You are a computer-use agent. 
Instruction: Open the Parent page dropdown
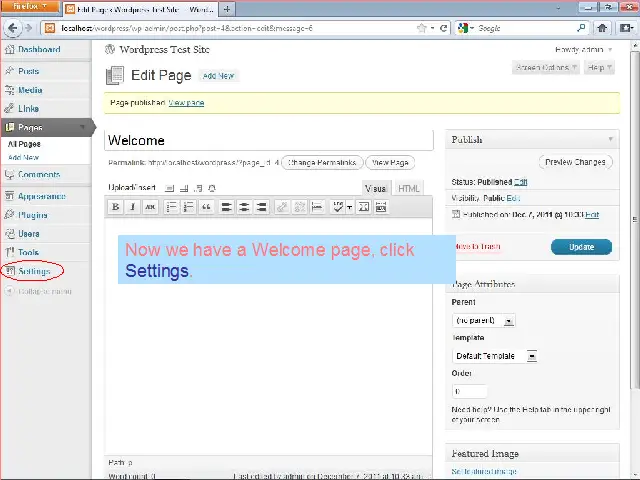point(484,321)
